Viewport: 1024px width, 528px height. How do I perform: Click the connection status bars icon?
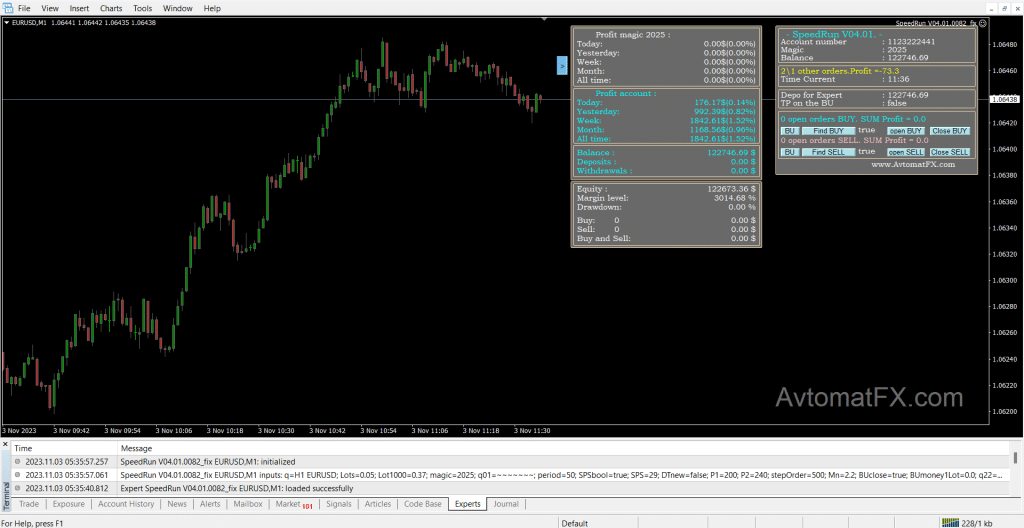click(x=952, y=523)
